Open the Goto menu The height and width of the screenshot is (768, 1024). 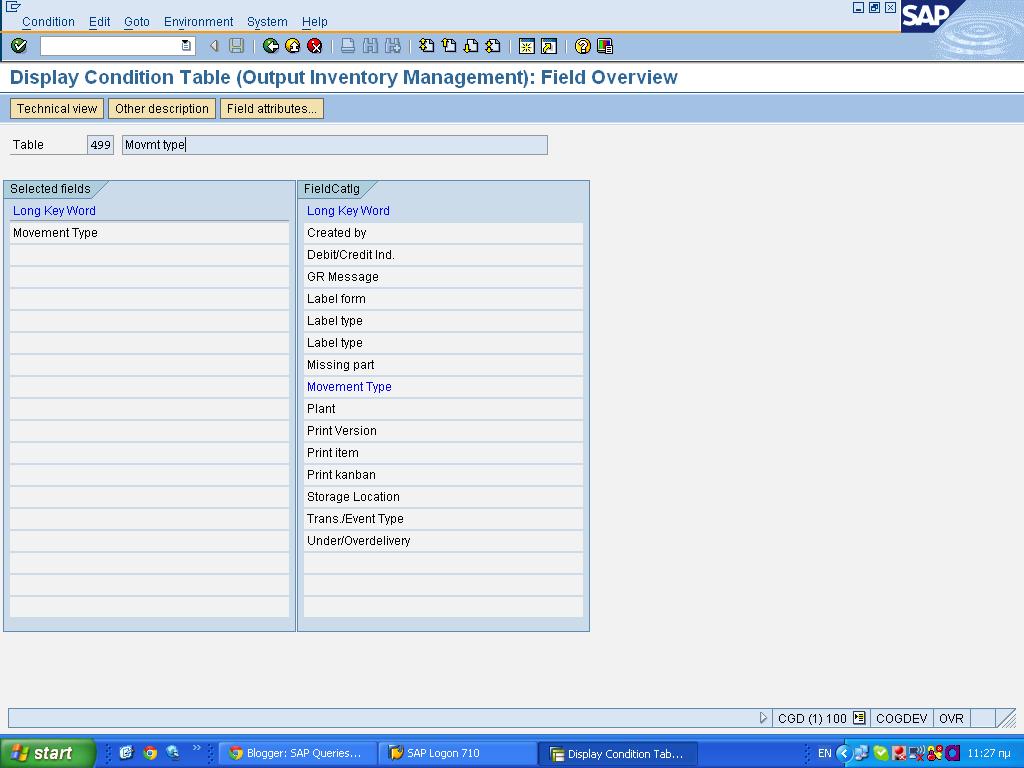[137, 22]
